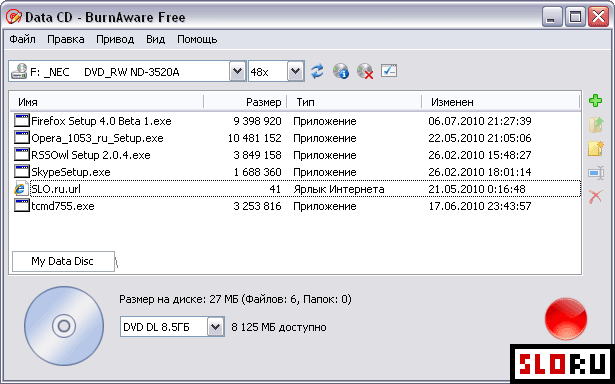Click the My Data Disc label field
Screen dimensions: 615x384
(x=63, y=261)
